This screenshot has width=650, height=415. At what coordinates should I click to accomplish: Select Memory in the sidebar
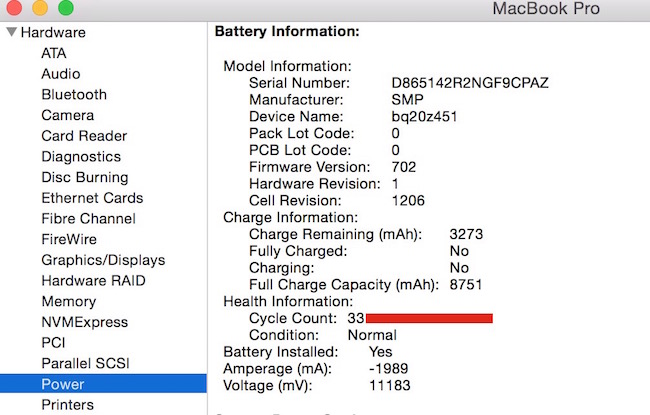[x=69, y=301]
